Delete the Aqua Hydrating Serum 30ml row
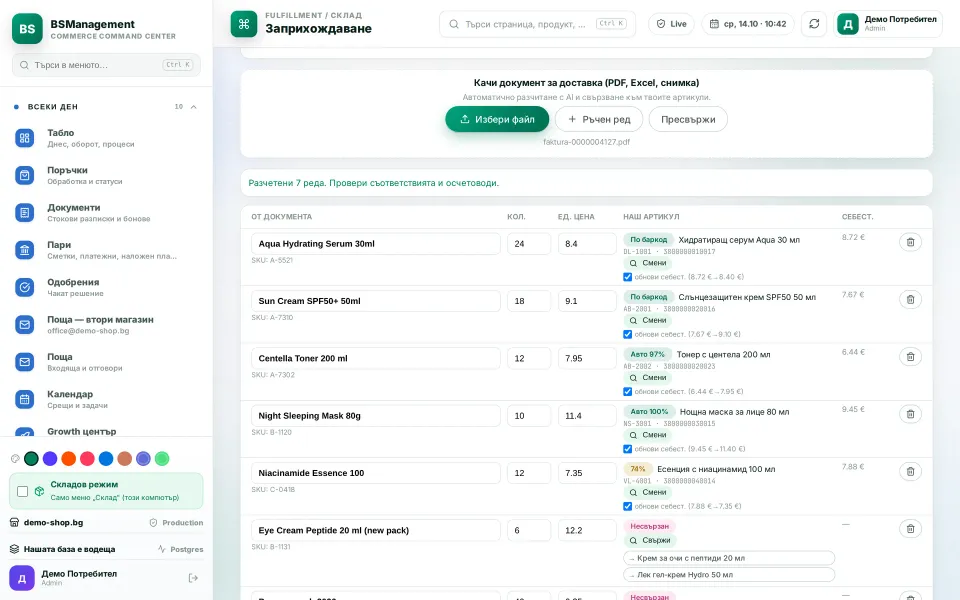 pos(910,242)
